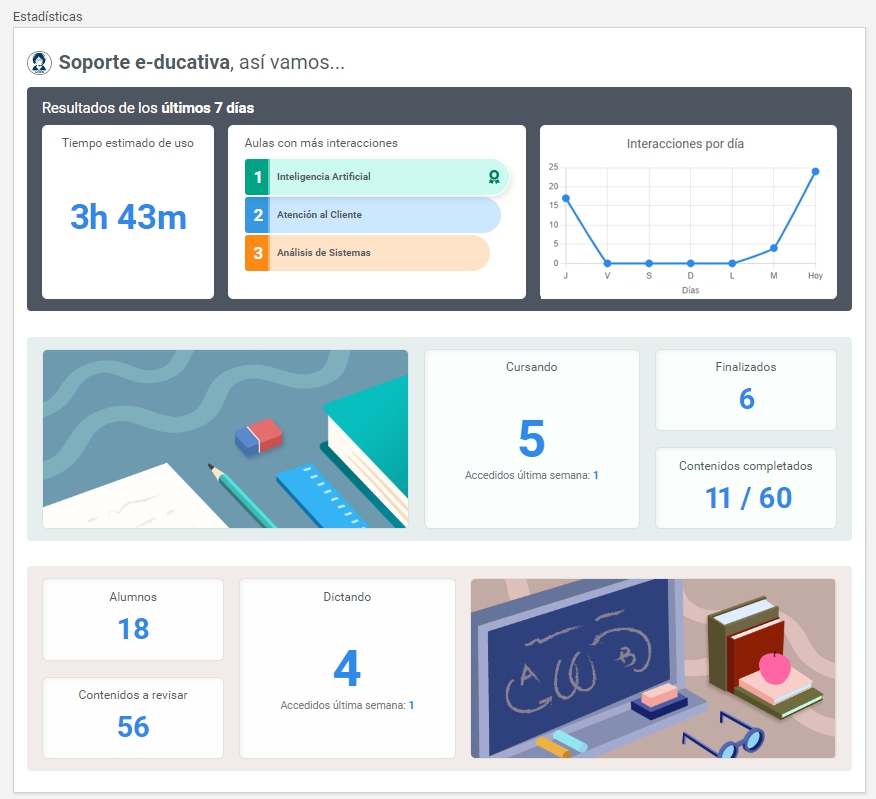Open the Contenidos a revisar card

click(x=133, y=717)
